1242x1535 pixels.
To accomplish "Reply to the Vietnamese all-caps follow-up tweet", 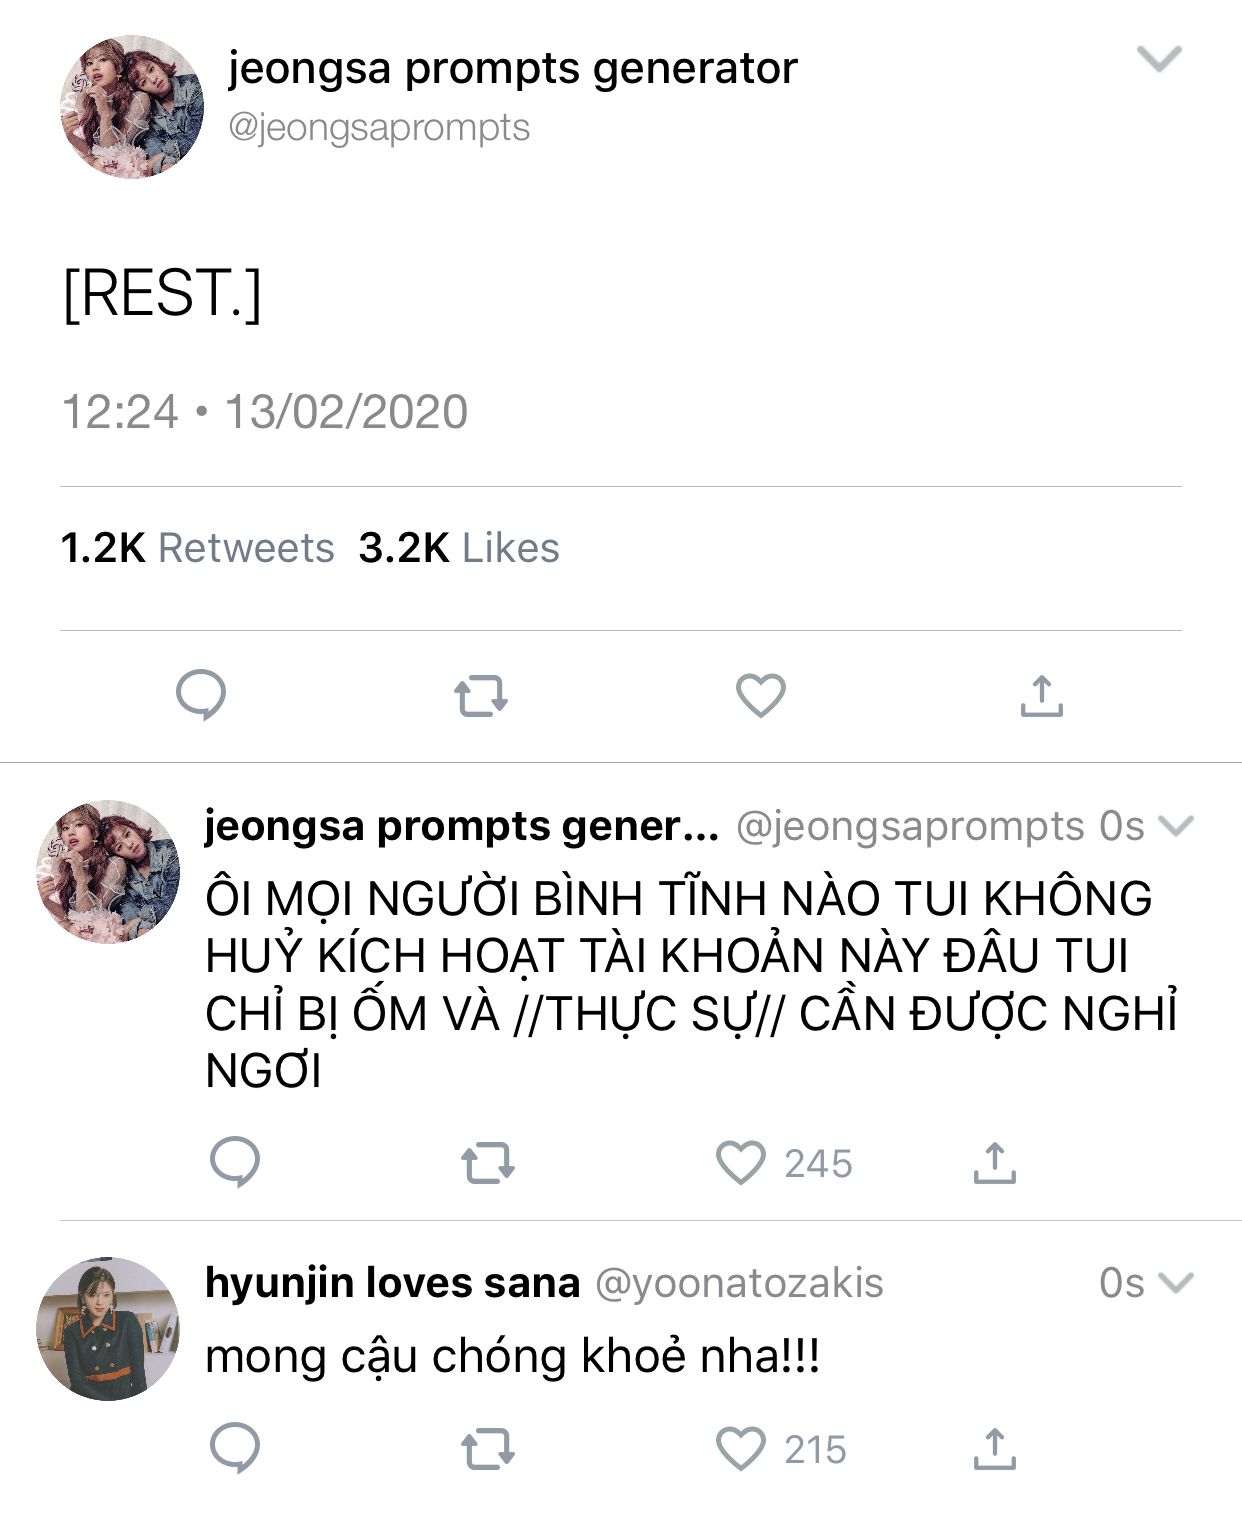I will 235,1162.
